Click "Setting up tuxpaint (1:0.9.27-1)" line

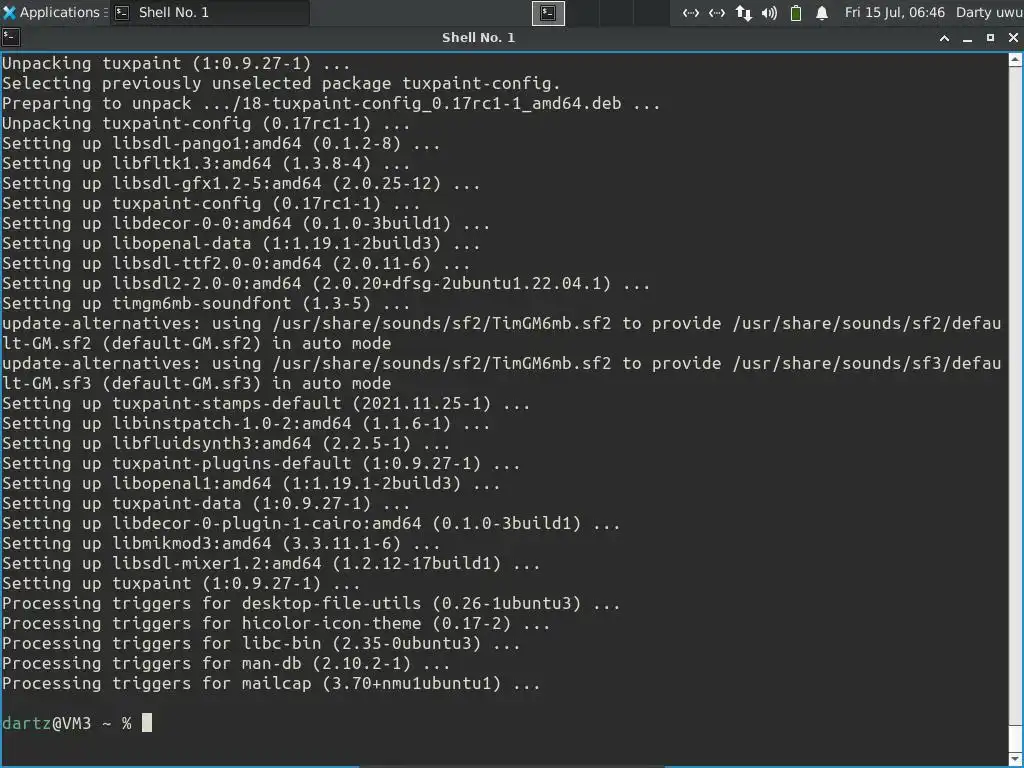182,584
